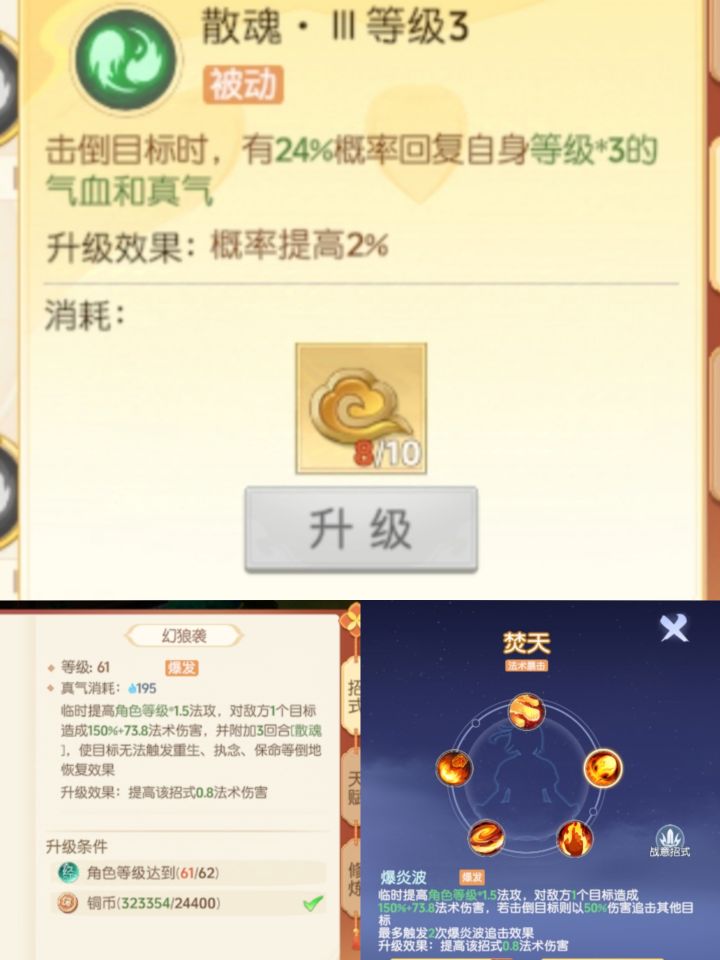This screenshot has height=960, width=720.
Task: Switch to the 招式 side tab
Action: pos(354,697)
